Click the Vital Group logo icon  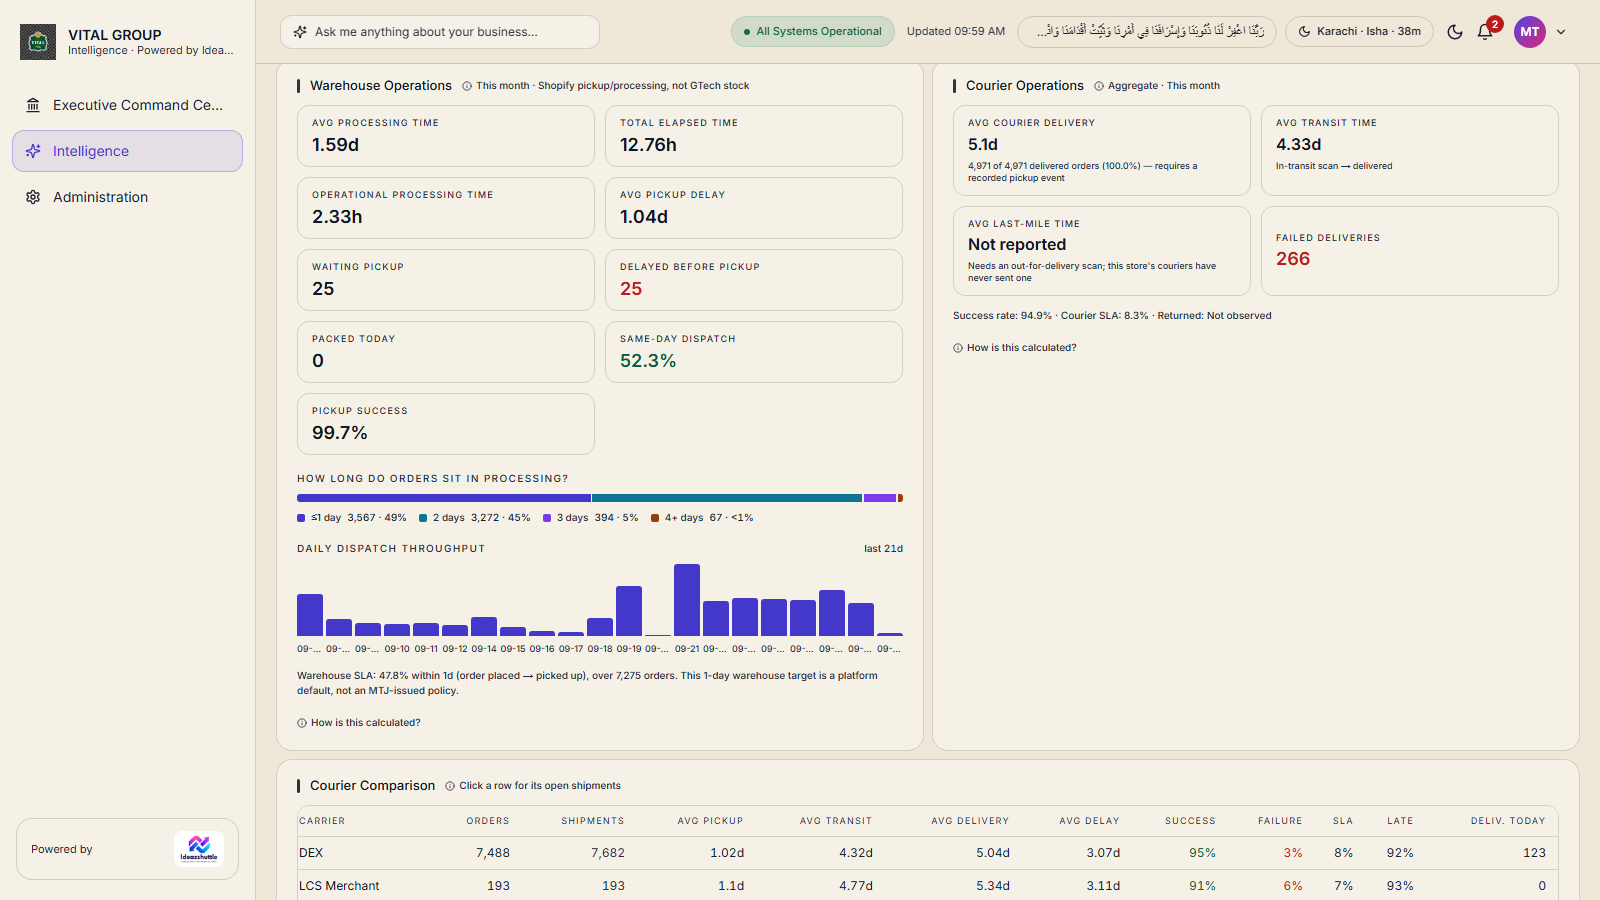tap(38, 42)
